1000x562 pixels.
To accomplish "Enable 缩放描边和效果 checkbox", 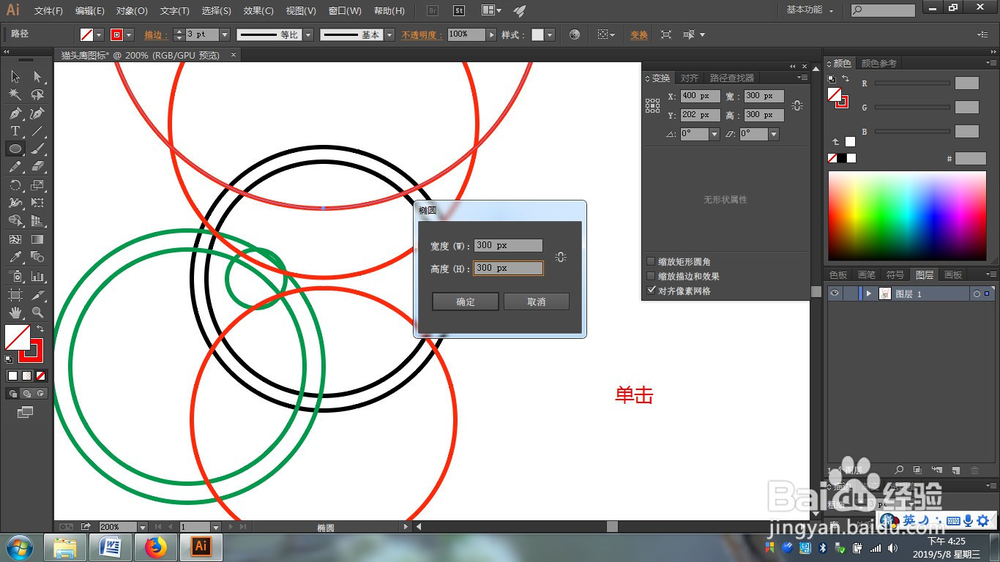I will 651,276.
